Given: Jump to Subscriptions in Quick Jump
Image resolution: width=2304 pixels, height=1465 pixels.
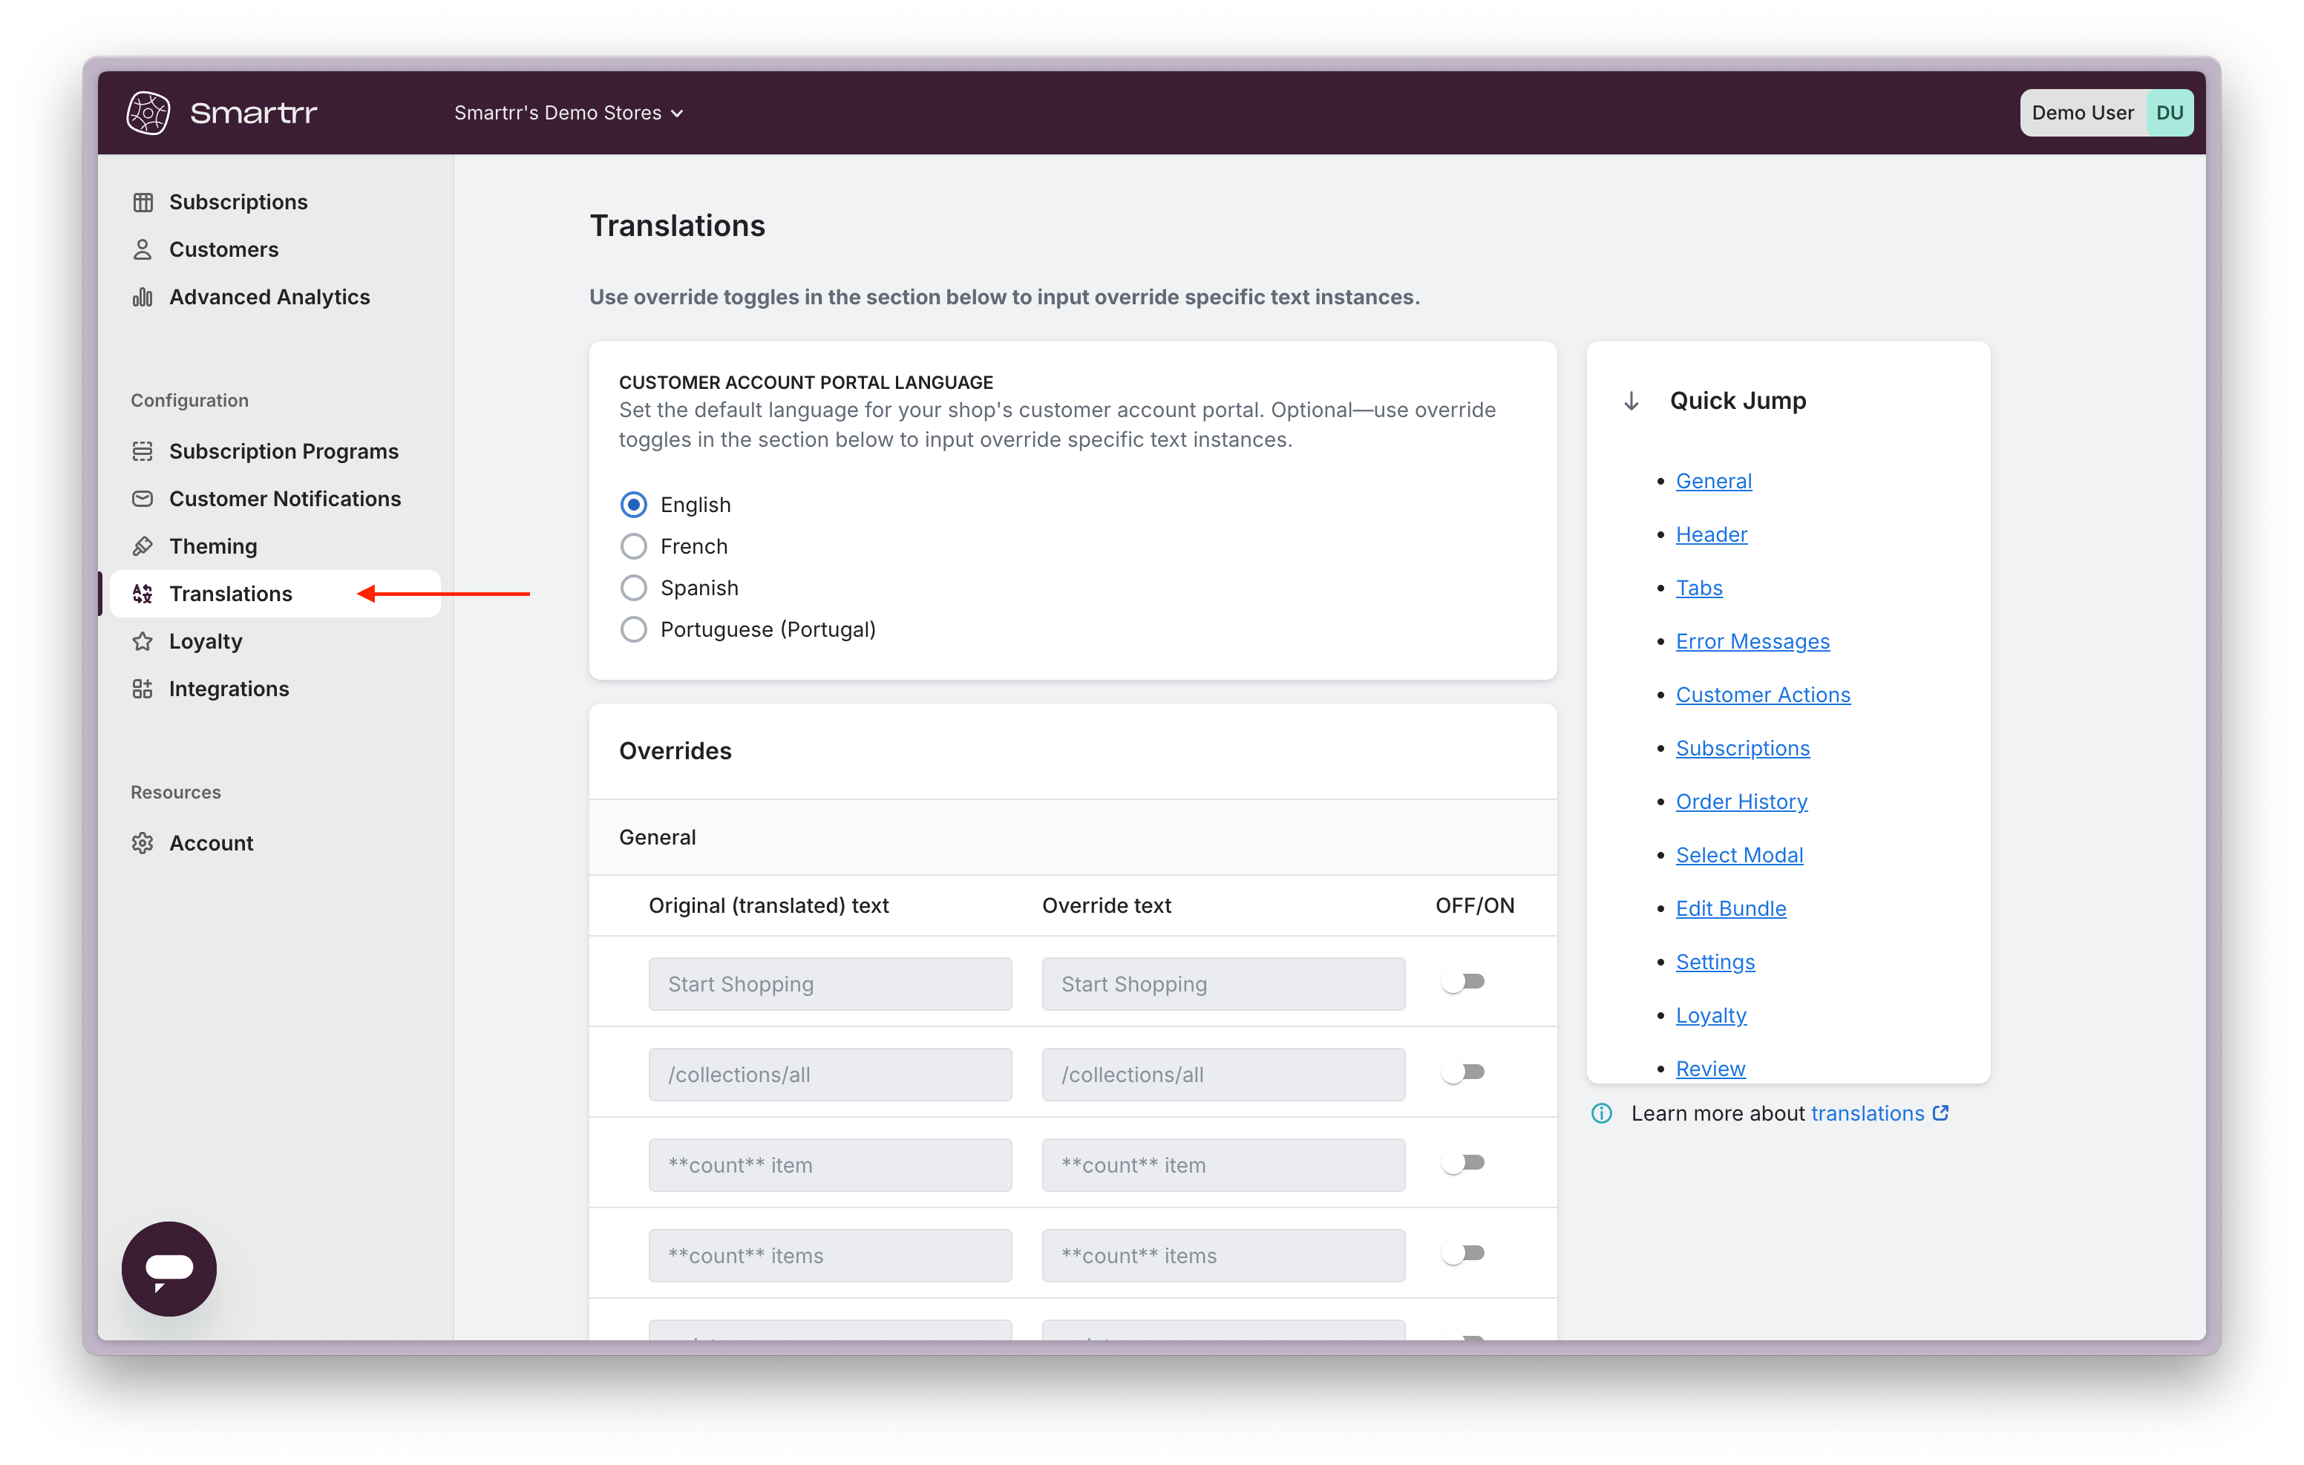Looking at the screenshot, I should point(1742,748).
